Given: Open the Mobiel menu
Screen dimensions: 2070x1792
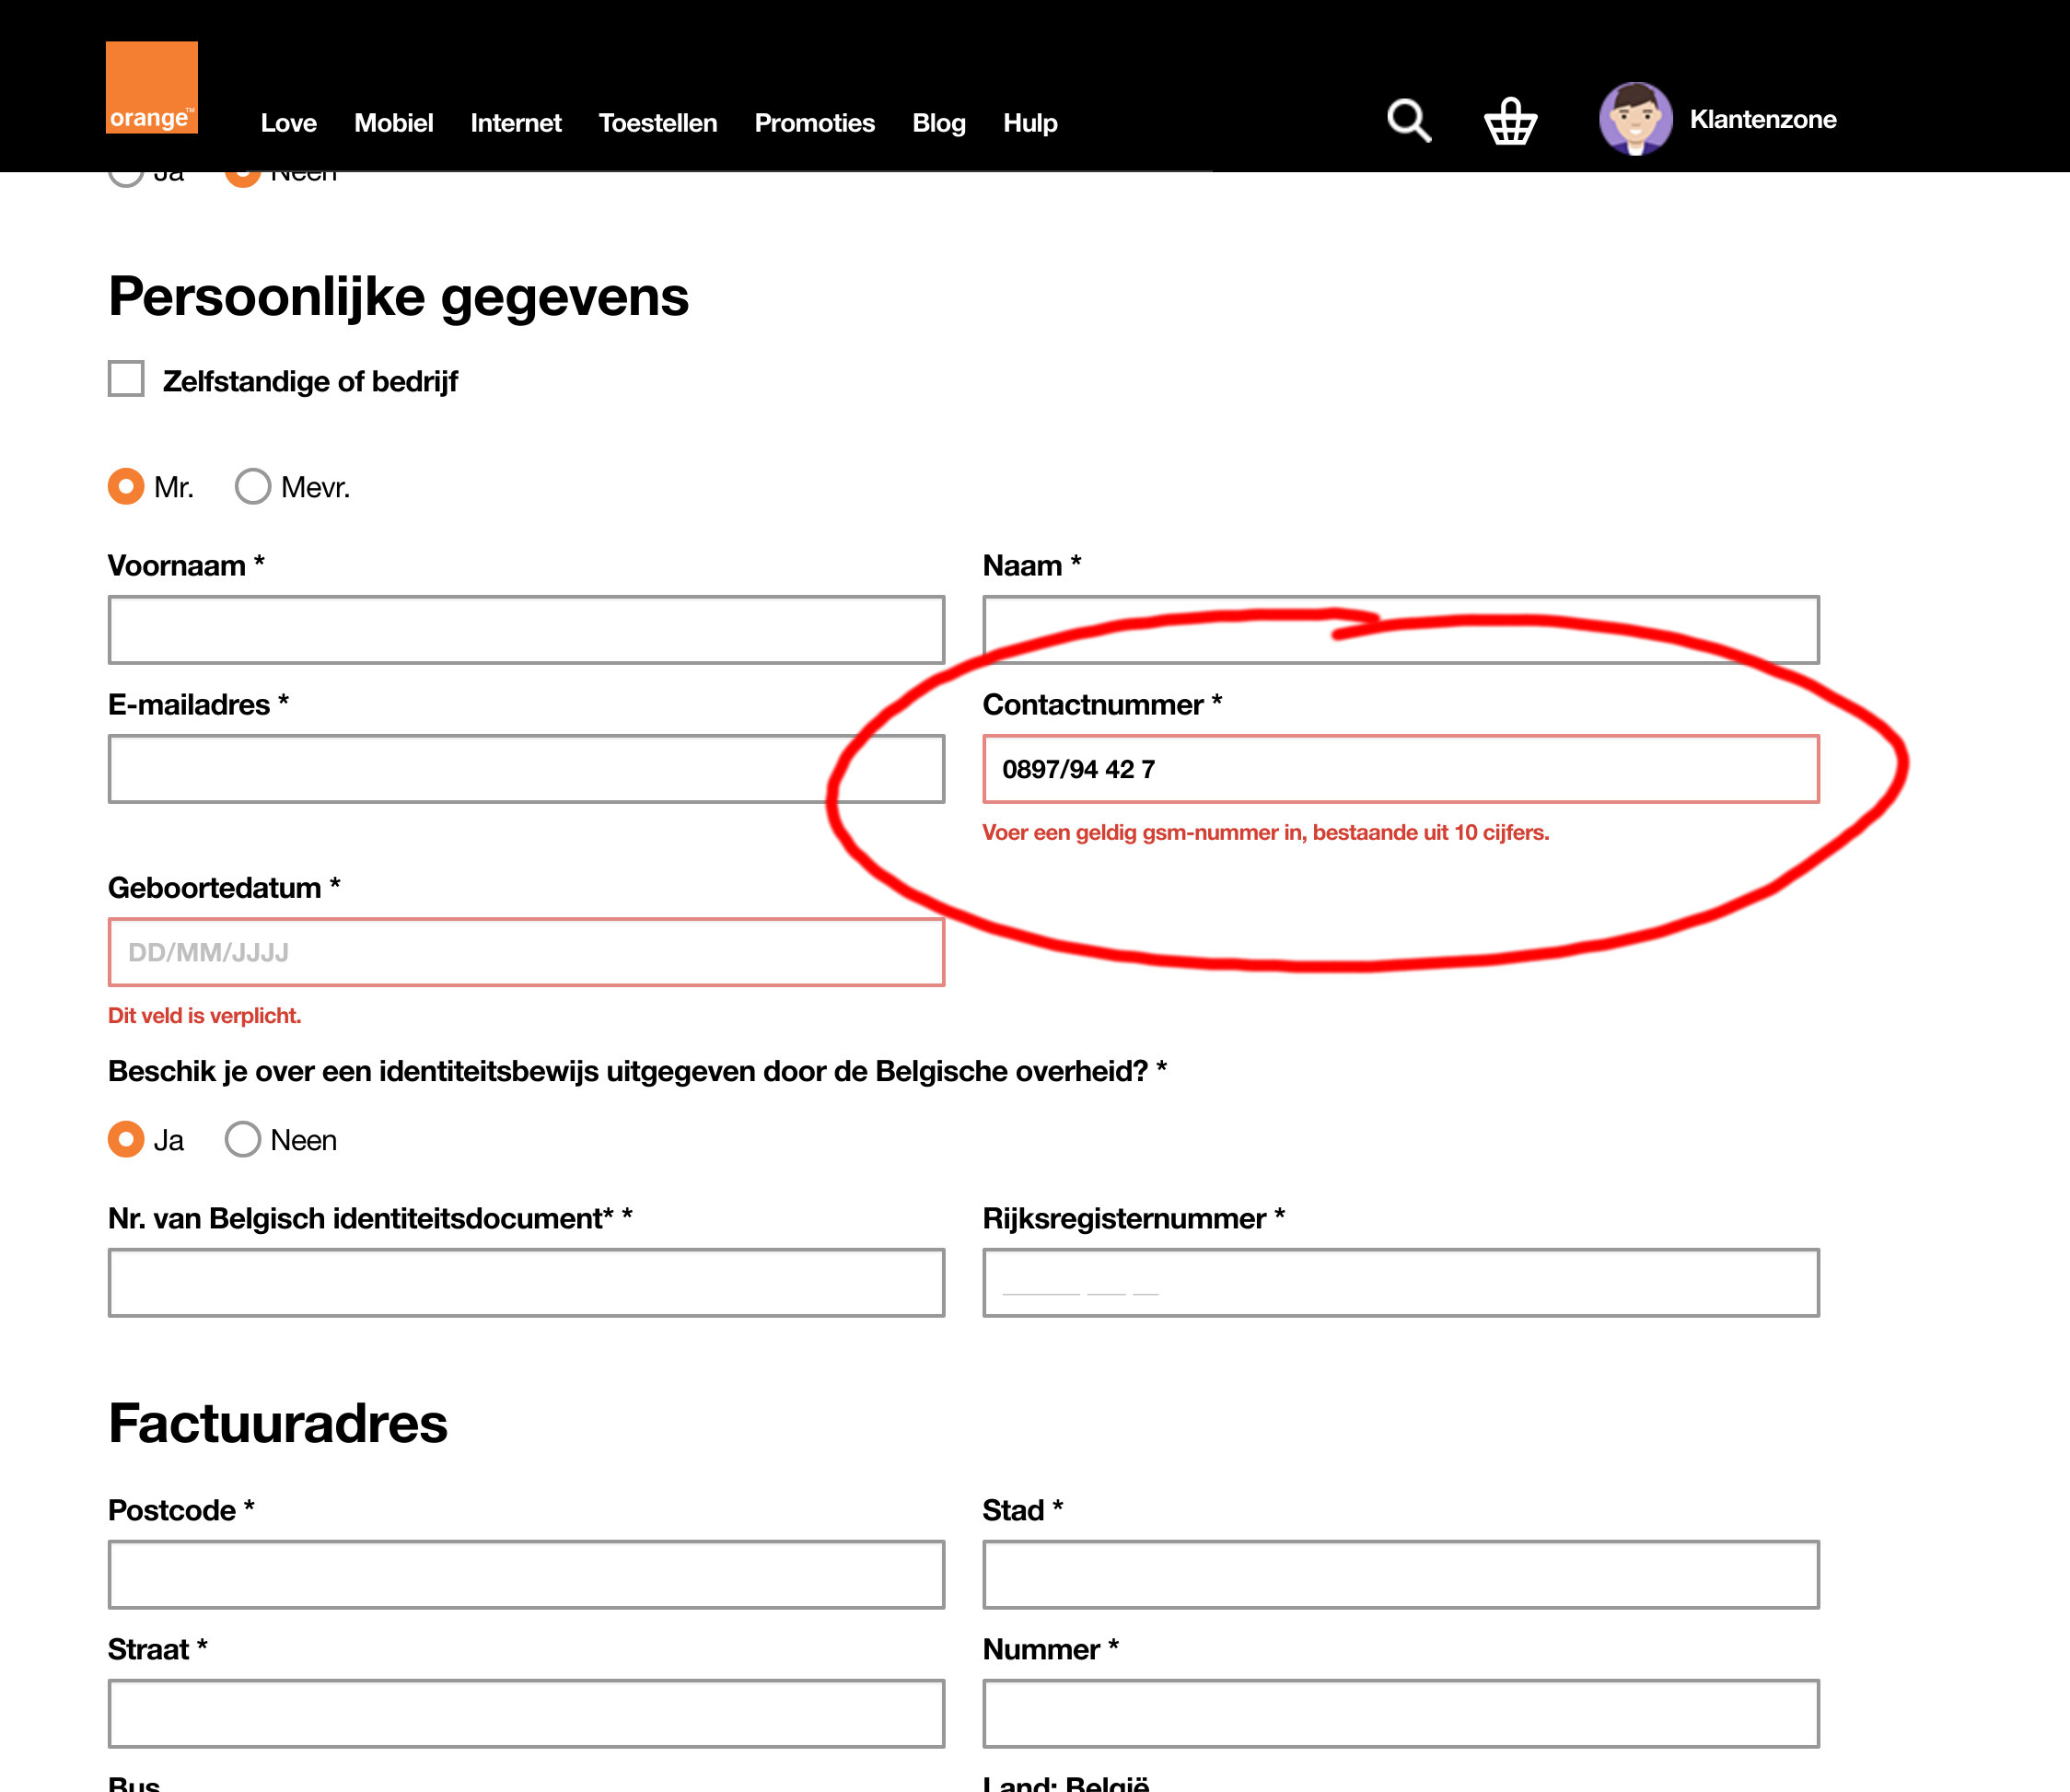Looking at the screenshot, I should coord(393,123).
